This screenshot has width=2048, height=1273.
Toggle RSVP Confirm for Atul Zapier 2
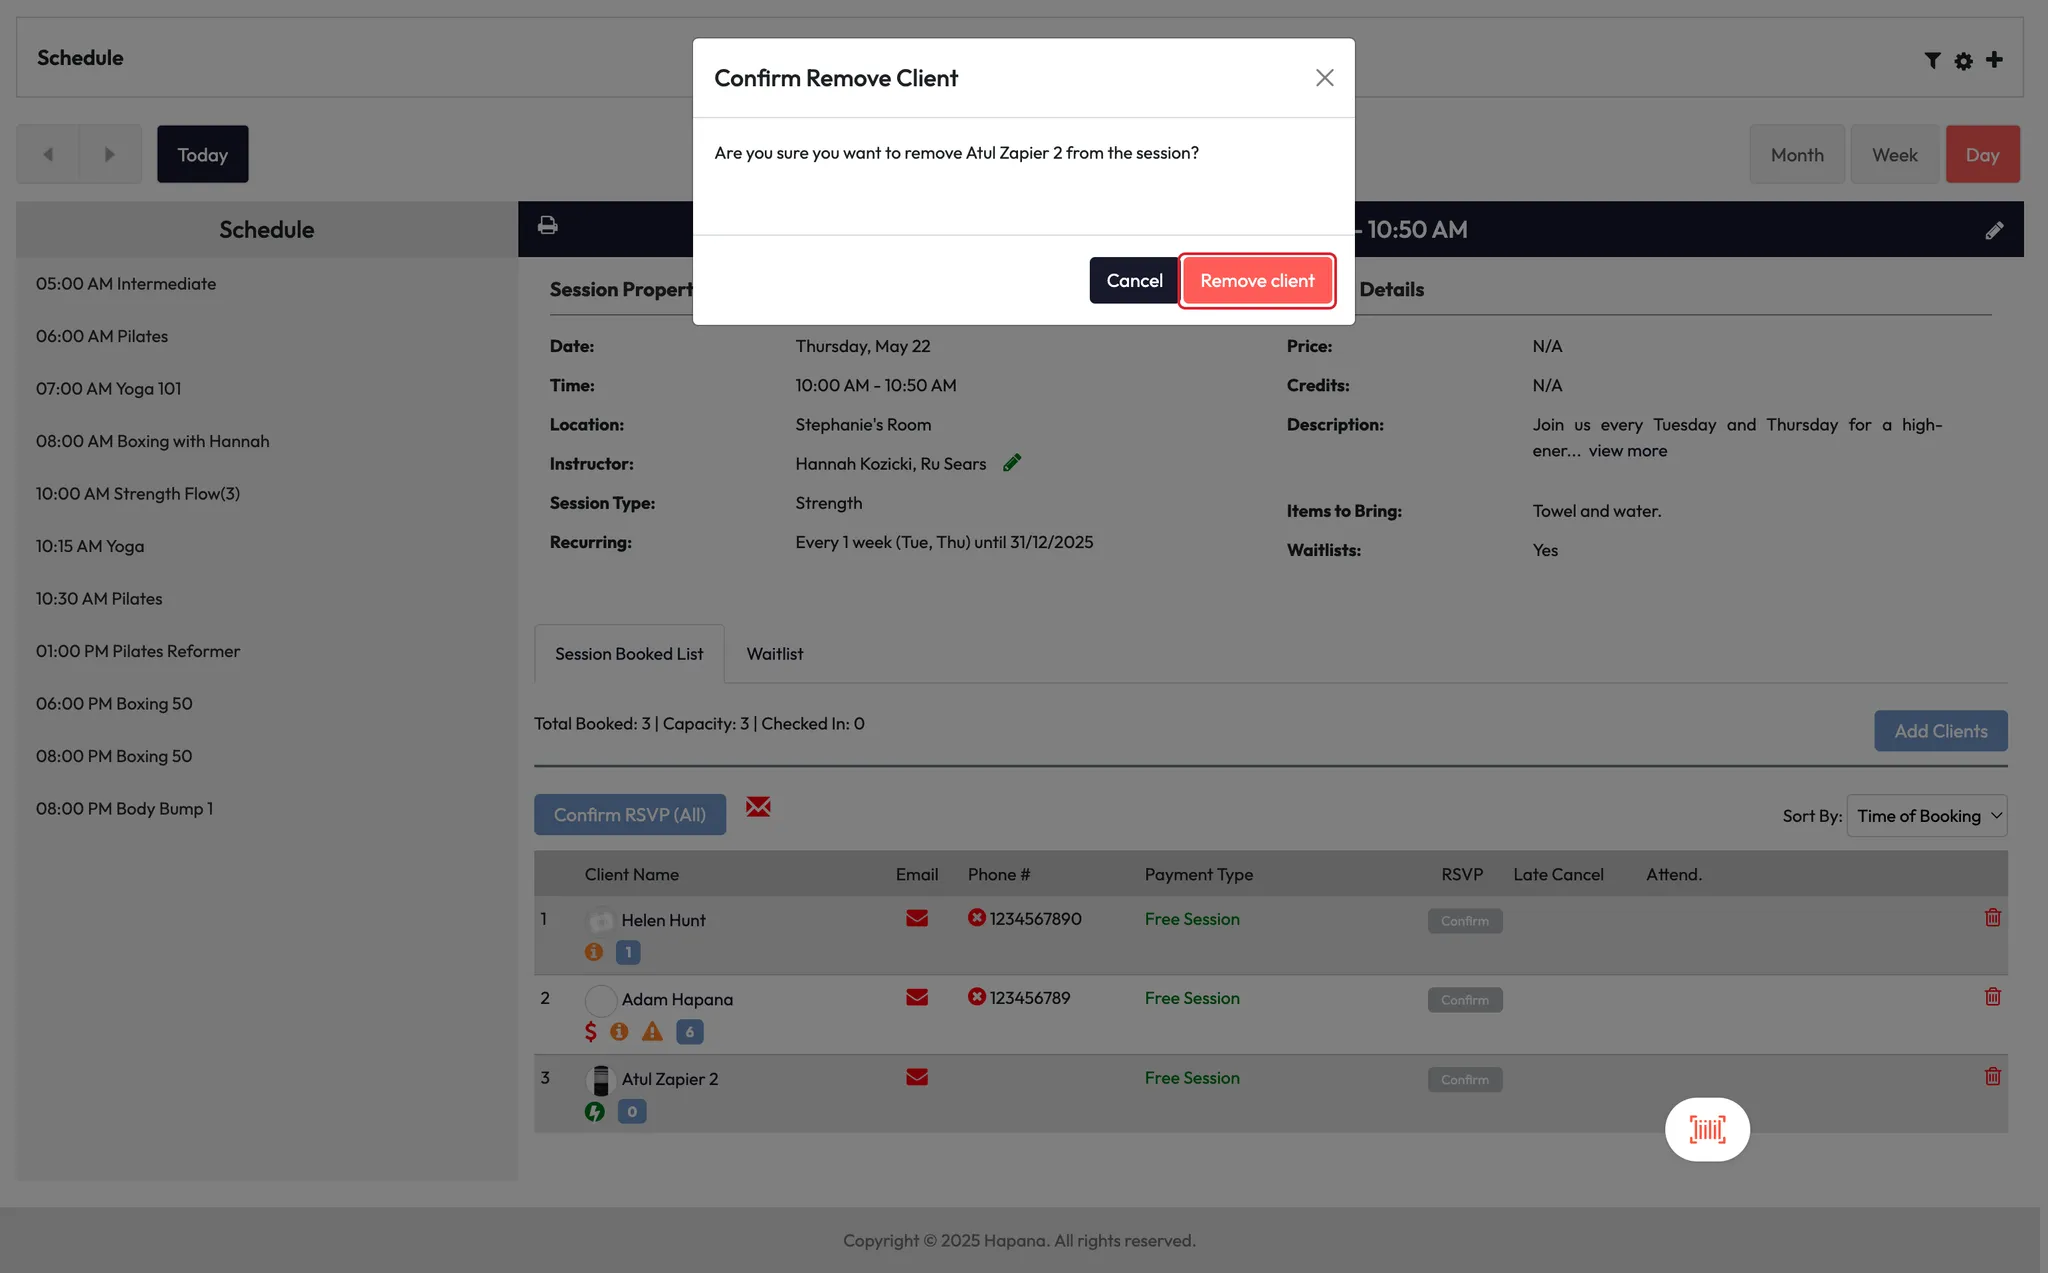[x=1464, y=1080]
